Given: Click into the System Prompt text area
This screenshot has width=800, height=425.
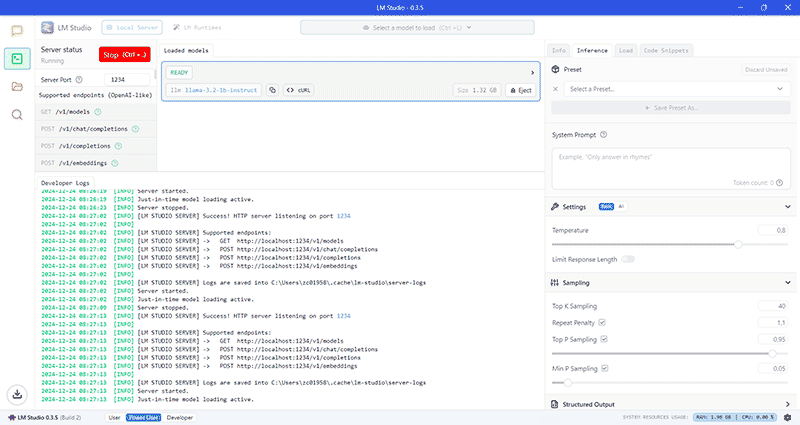Looking at the screenshot, I should click(x=671, y=168).
